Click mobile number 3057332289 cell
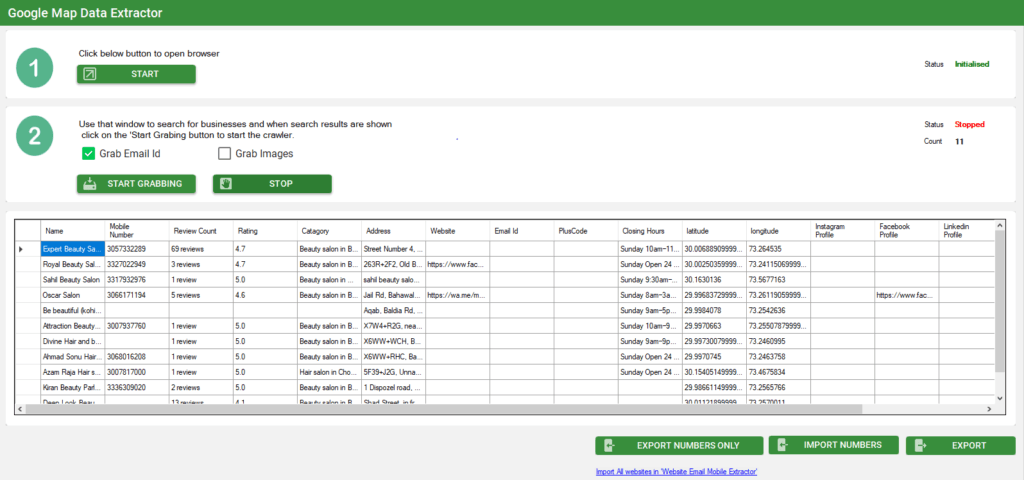This screenshot has width=1024, height=480. coord(137,249)
